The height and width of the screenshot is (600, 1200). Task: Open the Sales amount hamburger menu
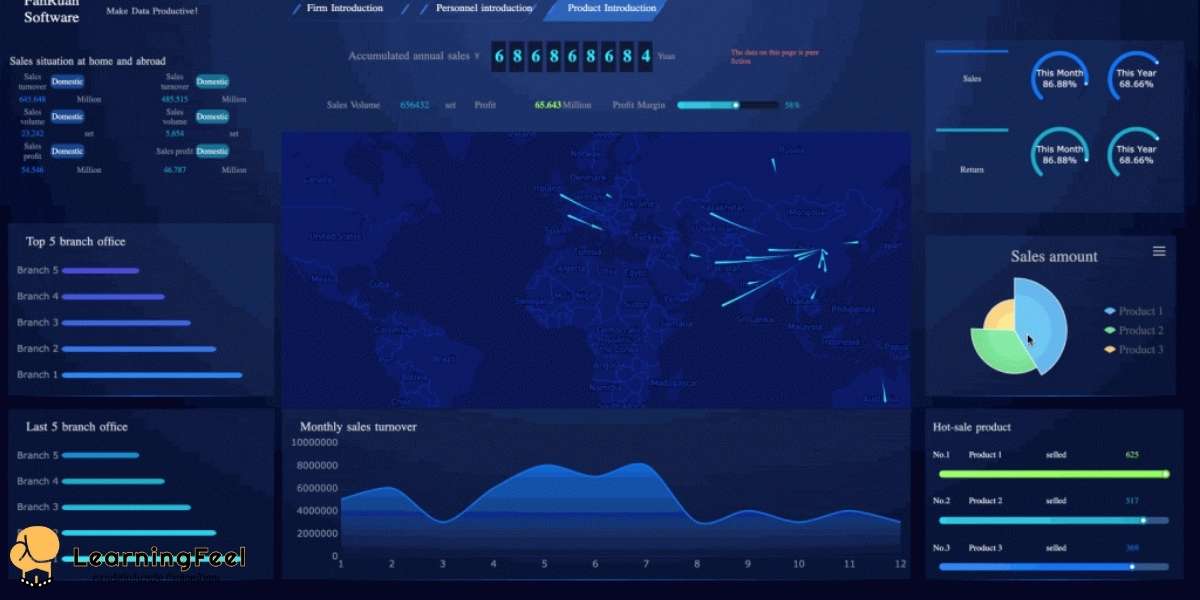[x=1160, y=251]
